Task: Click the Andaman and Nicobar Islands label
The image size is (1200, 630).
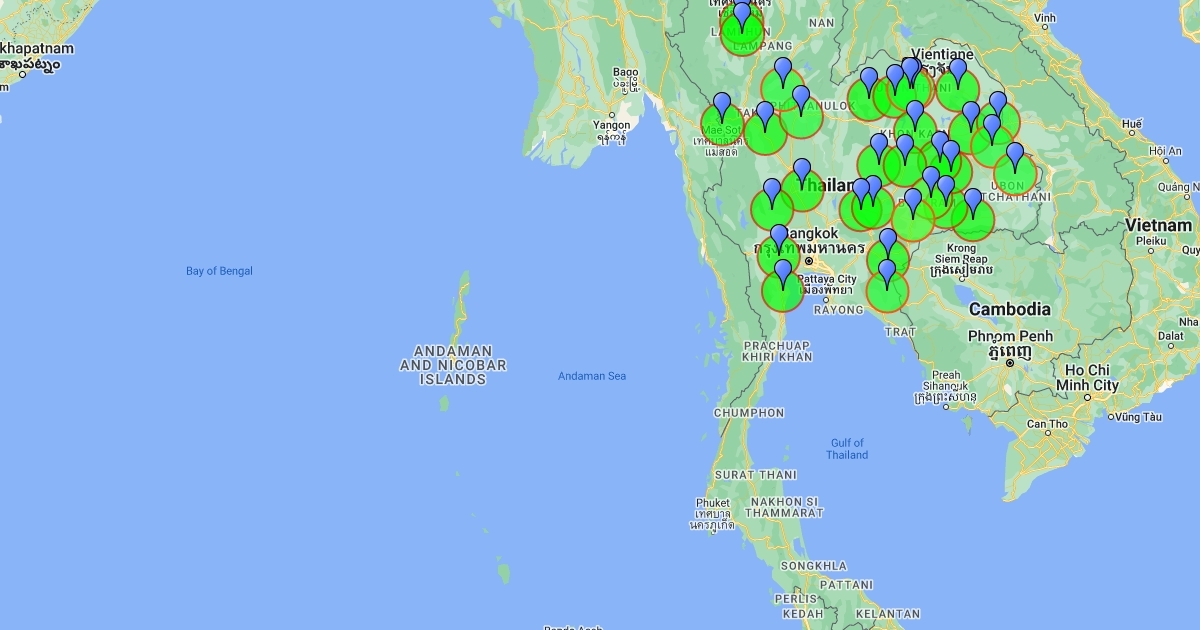Action: click(453, 365)
